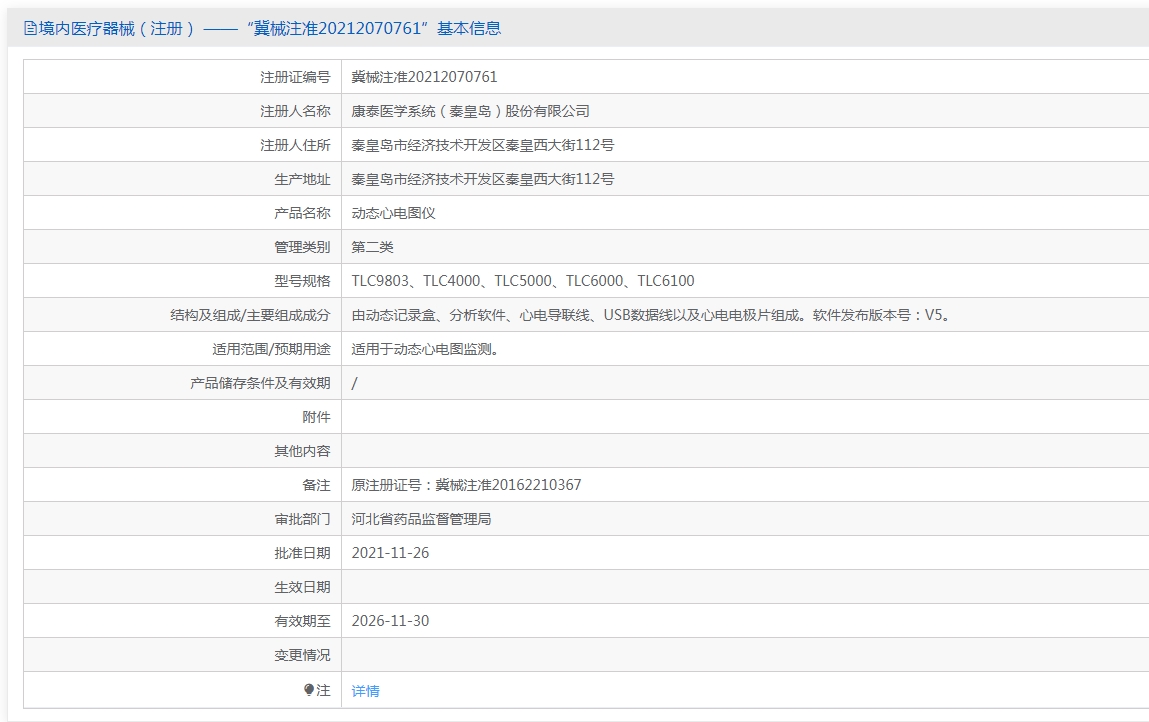
Task: Click the 产品储存条件及有效期 label
Action: [260, 383]
